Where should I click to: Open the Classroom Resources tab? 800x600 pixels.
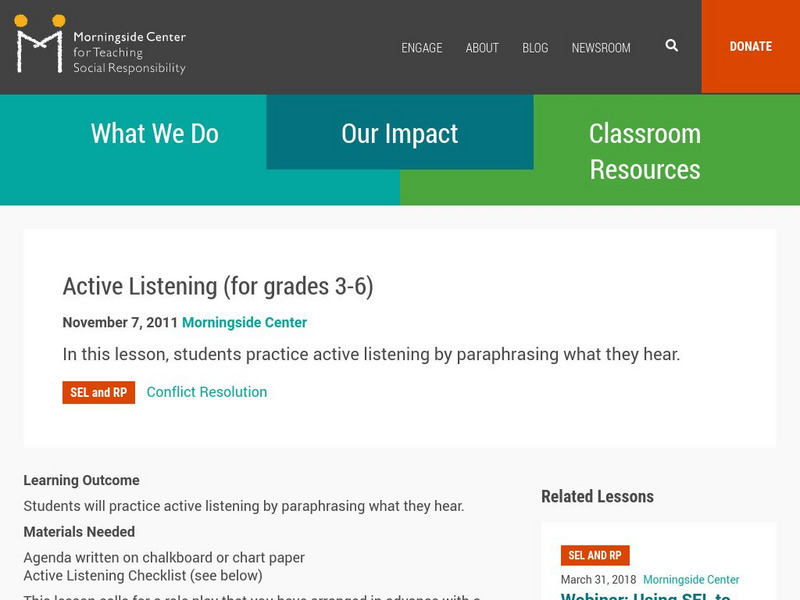pyautogui.click(x=645, y=151)
